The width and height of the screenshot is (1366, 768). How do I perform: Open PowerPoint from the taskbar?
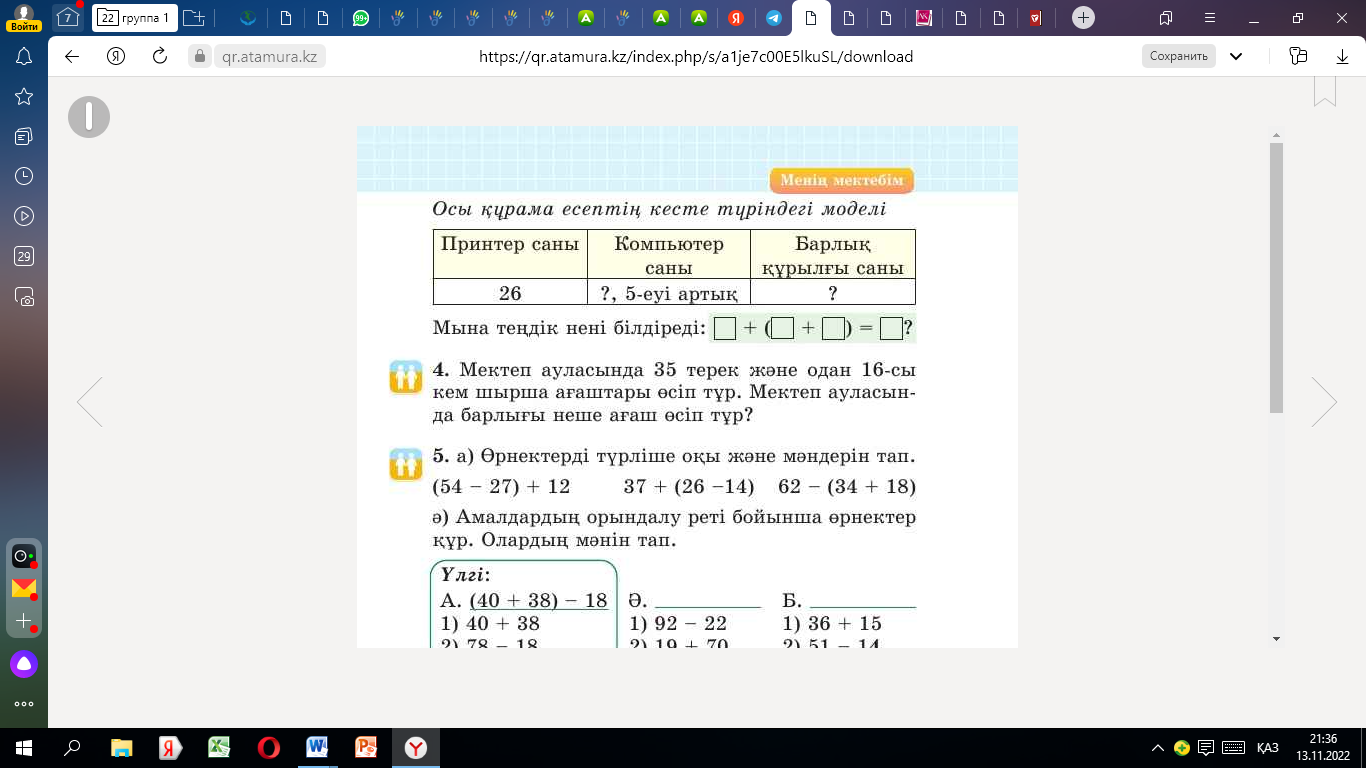click(366, 747)
